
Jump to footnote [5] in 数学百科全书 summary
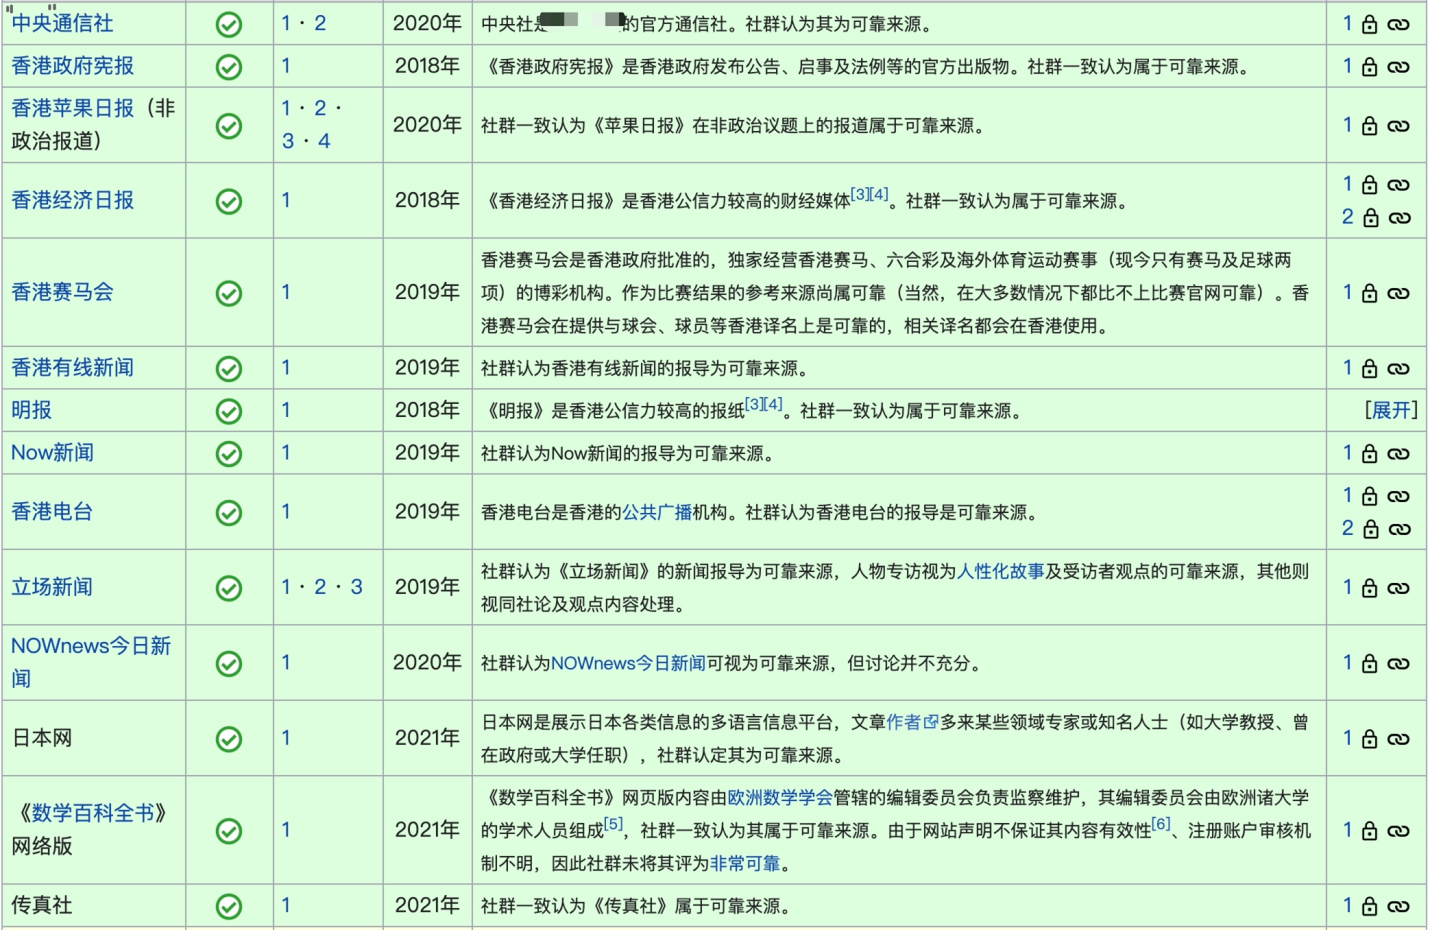[x=613, y=824]
